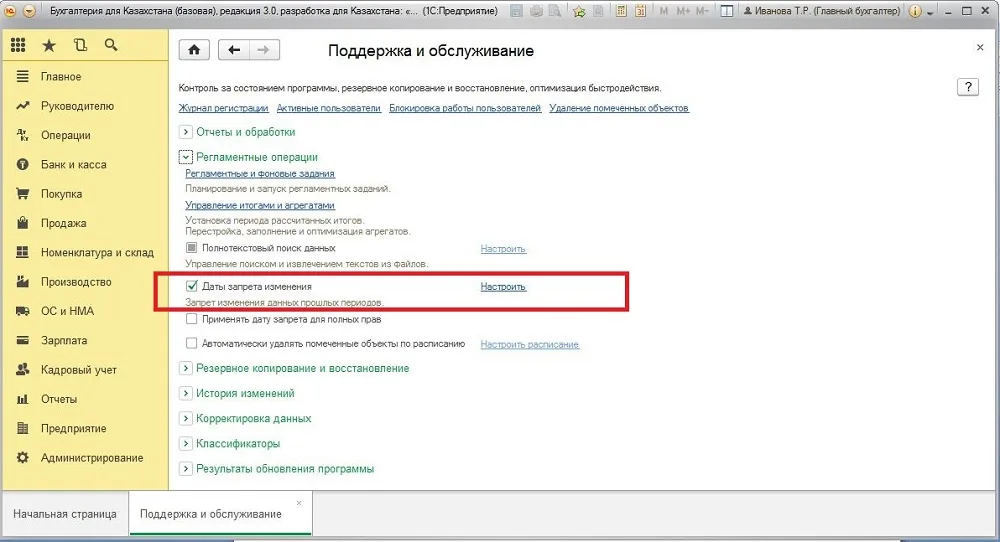Open the dropdown arrow next to info icon
1000x542 pixels.
930,12
